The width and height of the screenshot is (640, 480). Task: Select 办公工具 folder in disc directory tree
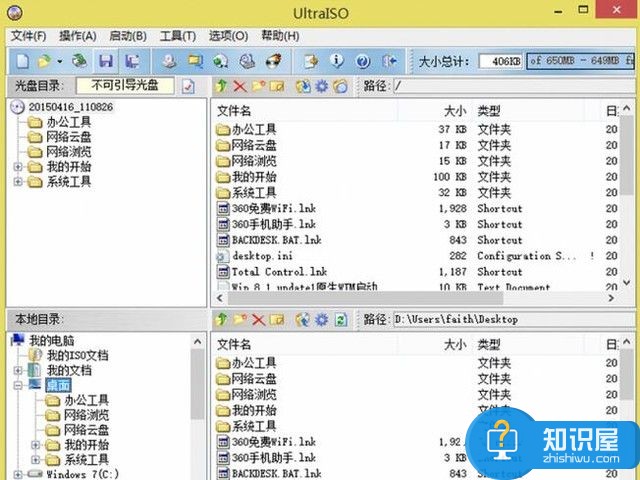tap(69, 122)
